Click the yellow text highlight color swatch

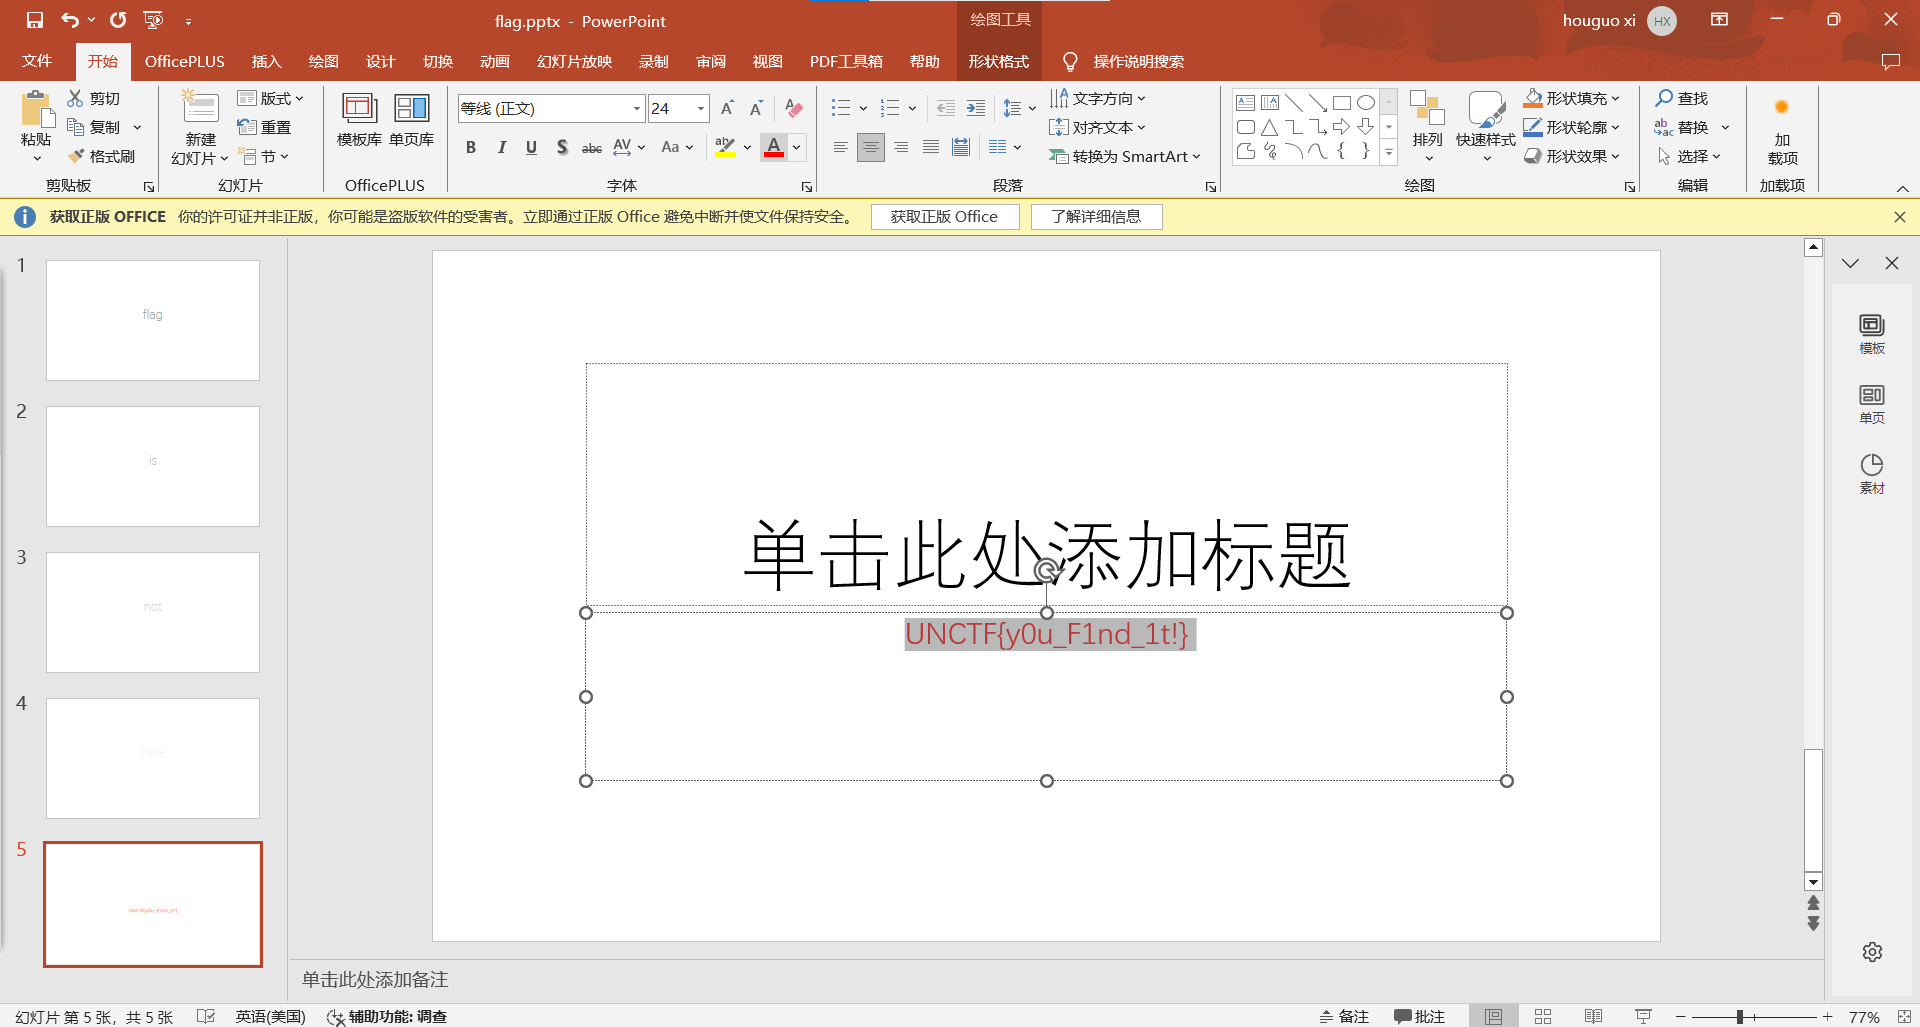(x=726, y=147)
